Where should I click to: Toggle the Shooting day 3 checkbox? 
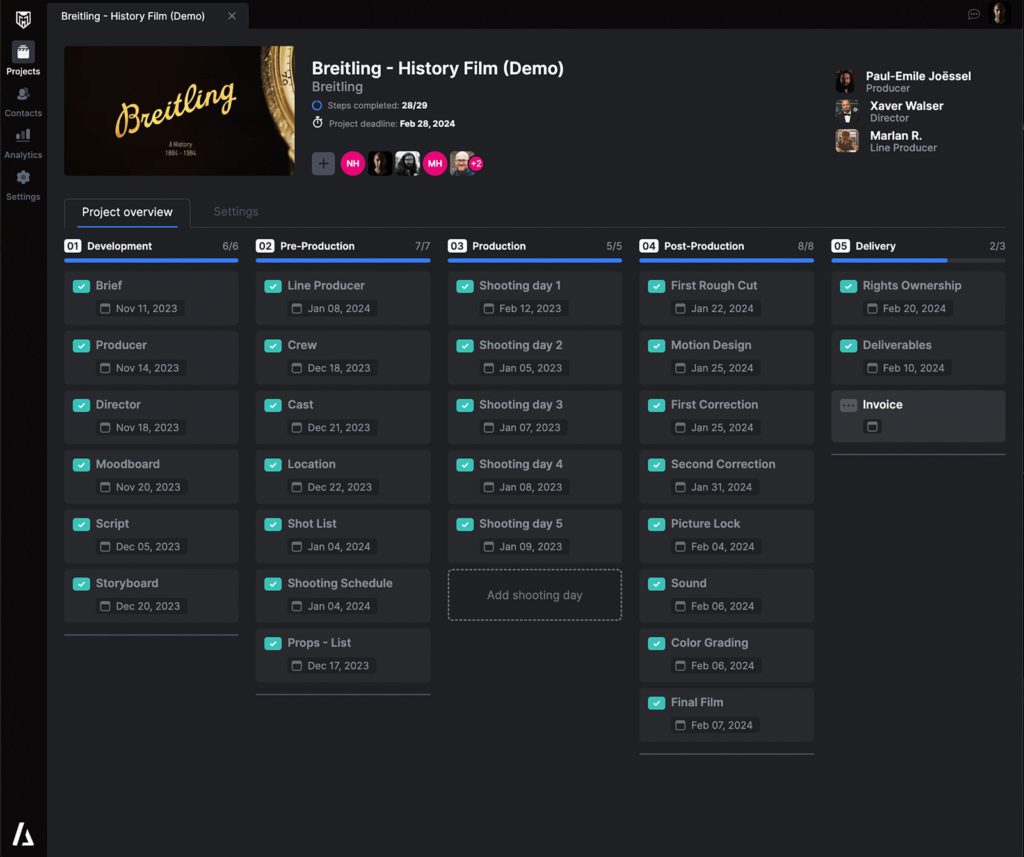coord(464,405)
